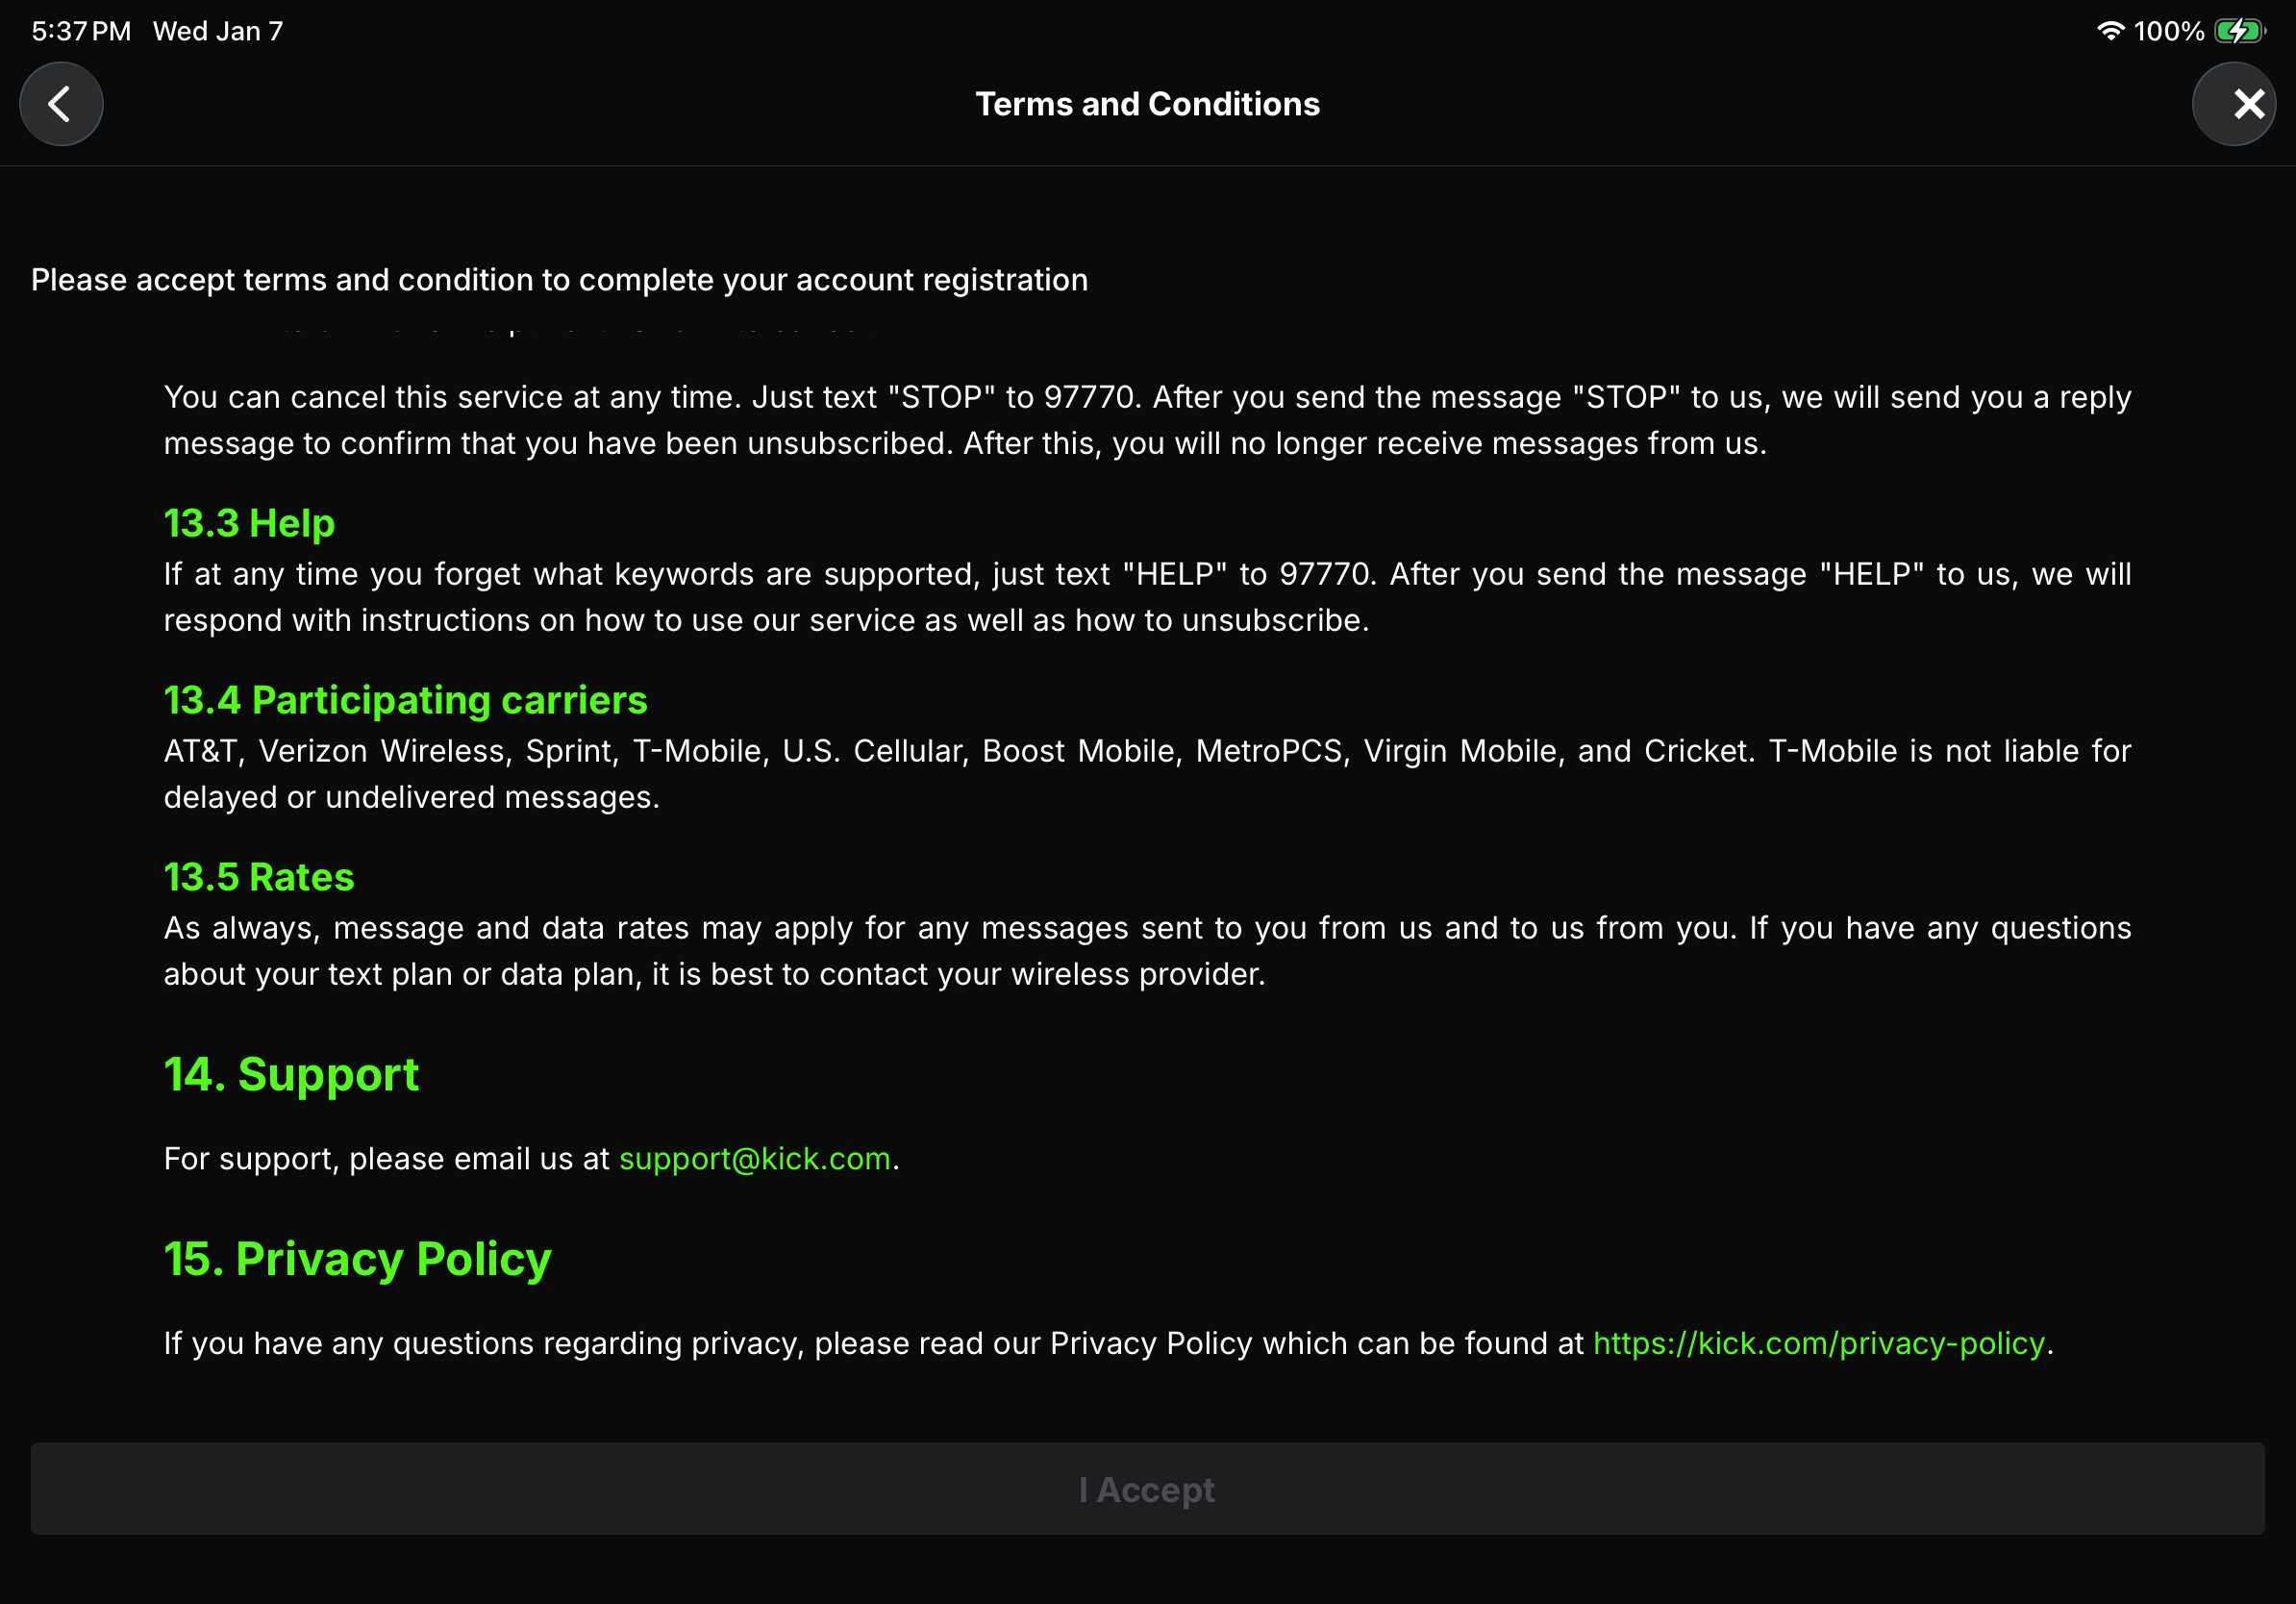
Task: Click the 13.5 Rates heading
Action: (259, 877)
